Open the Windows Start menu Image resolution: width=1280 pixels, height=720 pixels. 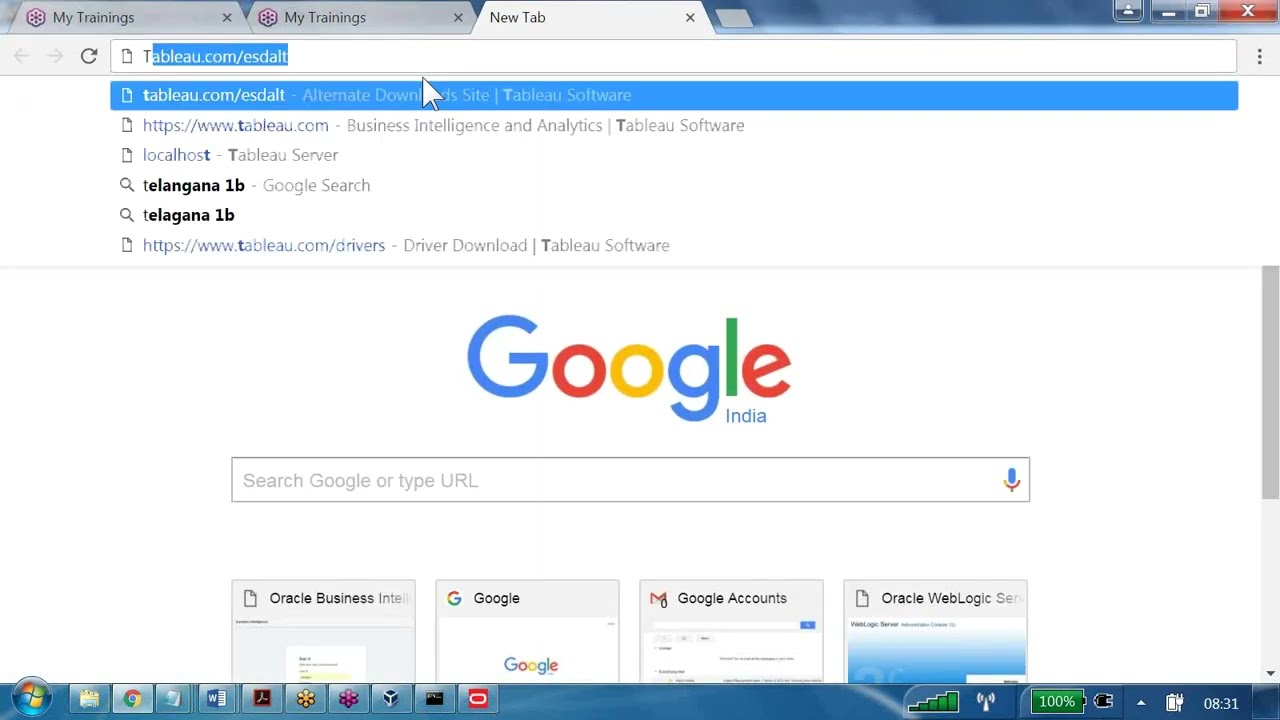pos(31,698)
